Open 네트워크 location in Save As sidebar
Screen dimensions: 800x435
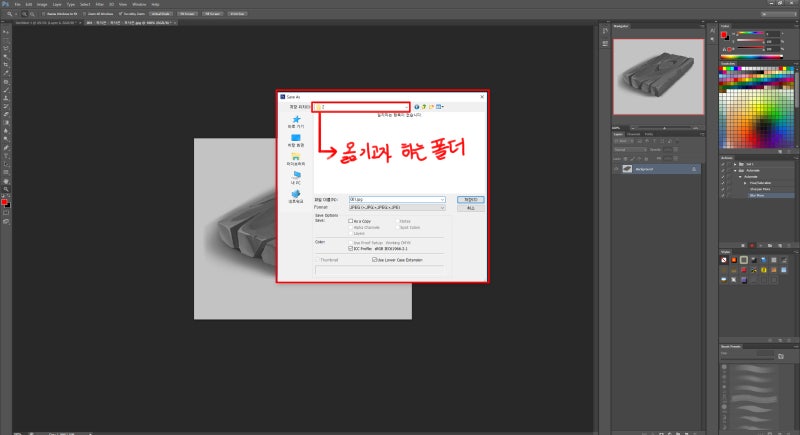[x=296, y=196]
